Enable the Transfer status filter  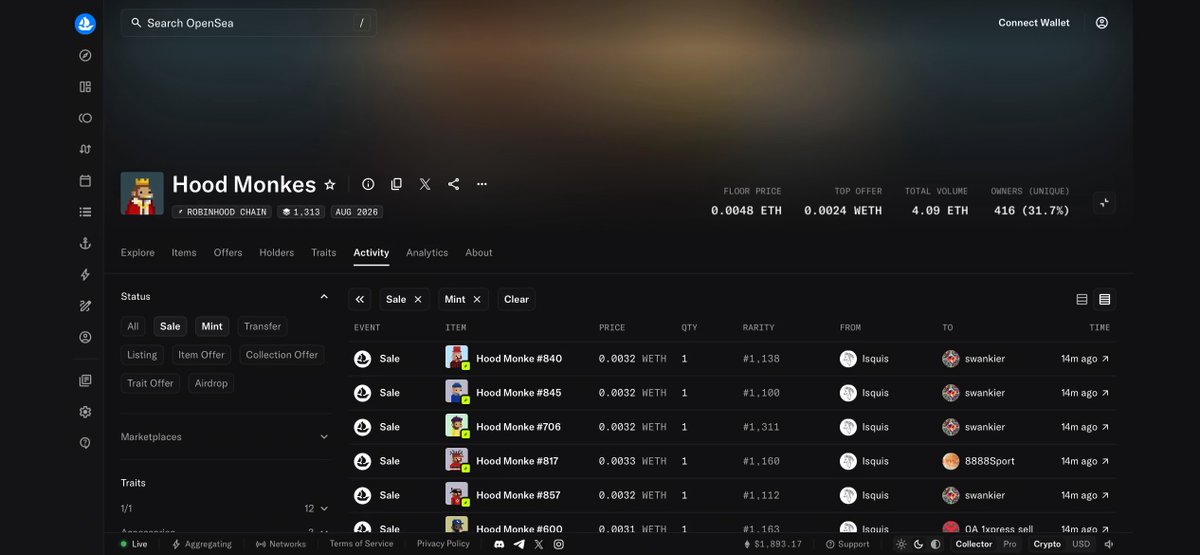(x=262, y=326)
